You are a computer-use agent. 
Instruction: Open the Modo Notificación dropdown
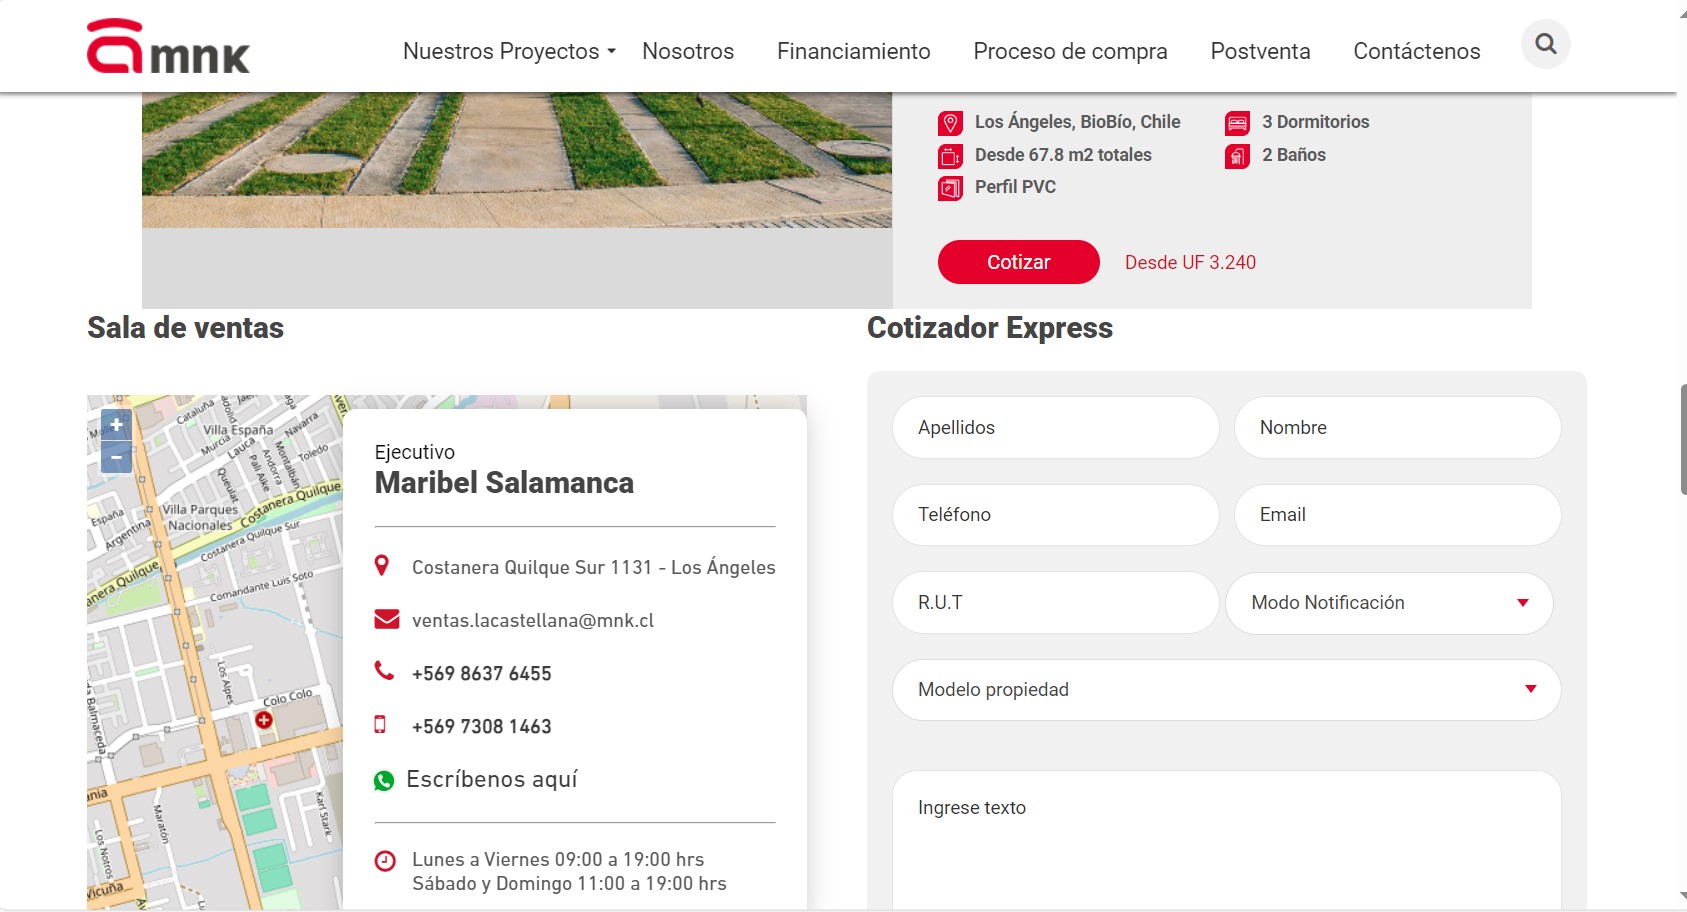pos(1389,602)
